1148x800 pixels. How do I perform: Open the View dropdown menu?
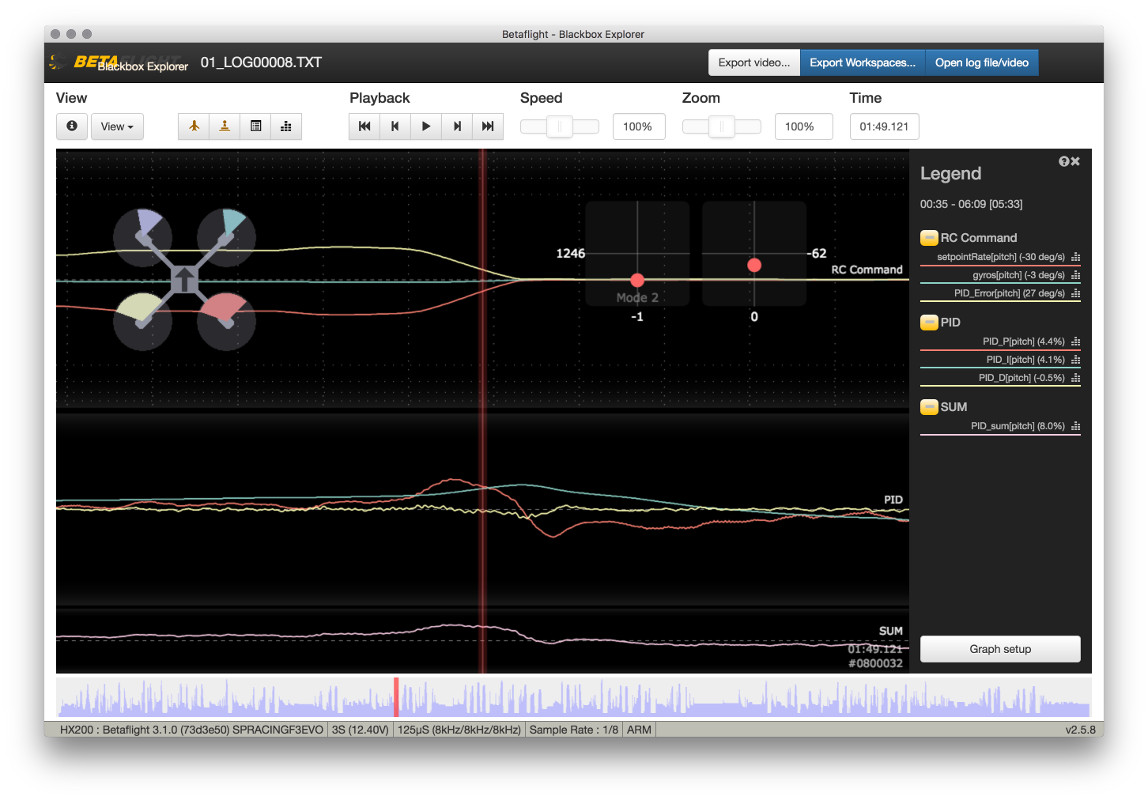[x=117, y=126]
